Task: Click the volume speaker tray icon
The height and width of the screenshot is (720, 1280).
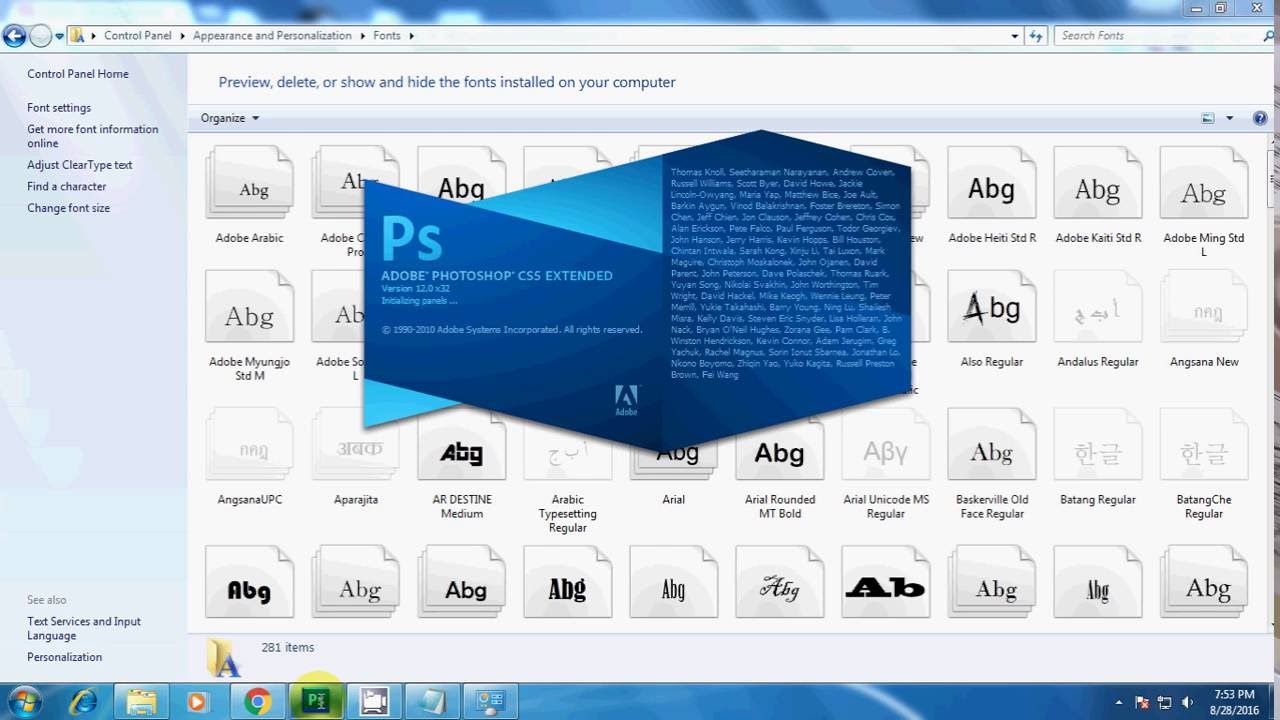Action: tap(1188, 702)
